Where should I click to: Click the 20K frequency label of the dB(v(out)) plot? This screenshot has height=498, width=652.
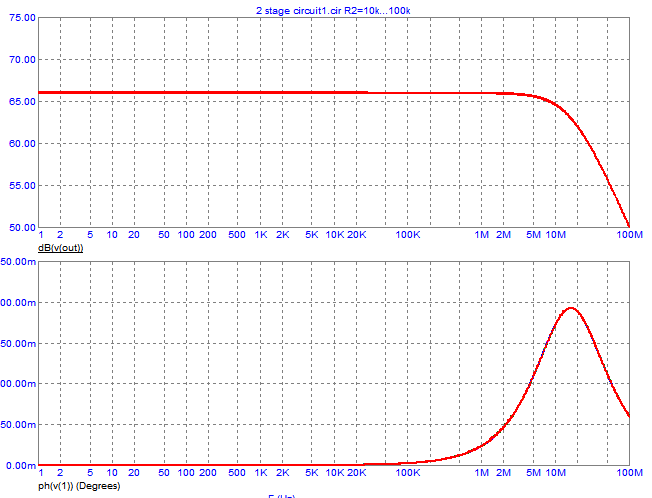click(x=357, y=235)
